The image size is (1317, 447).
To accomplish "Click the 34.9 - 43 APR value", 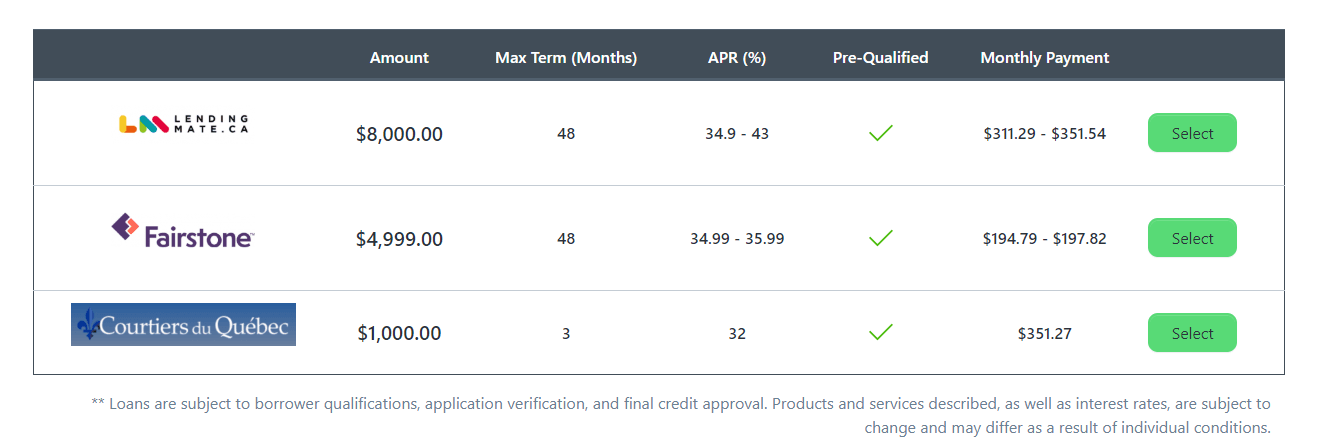I will click(737, 133).
